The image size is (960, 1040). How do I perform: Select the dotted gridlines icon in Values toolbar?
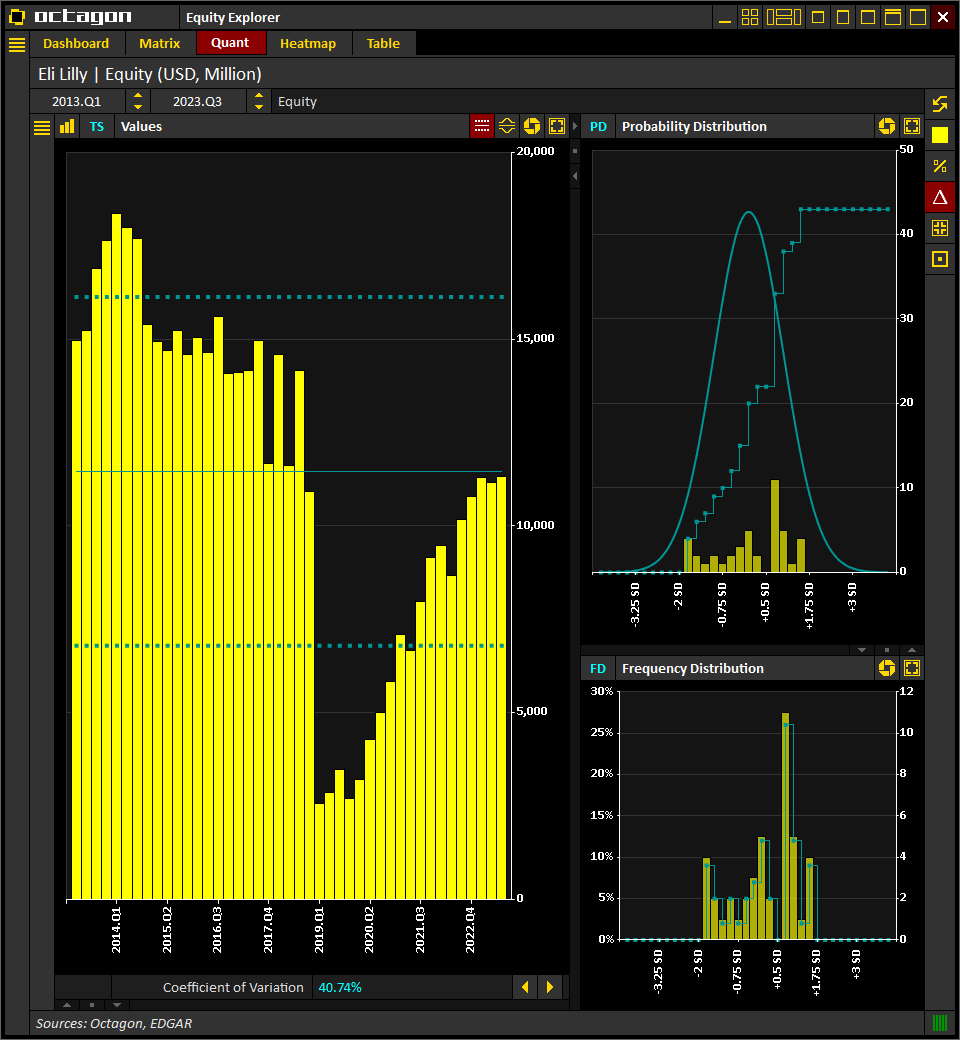coord(481,126)
